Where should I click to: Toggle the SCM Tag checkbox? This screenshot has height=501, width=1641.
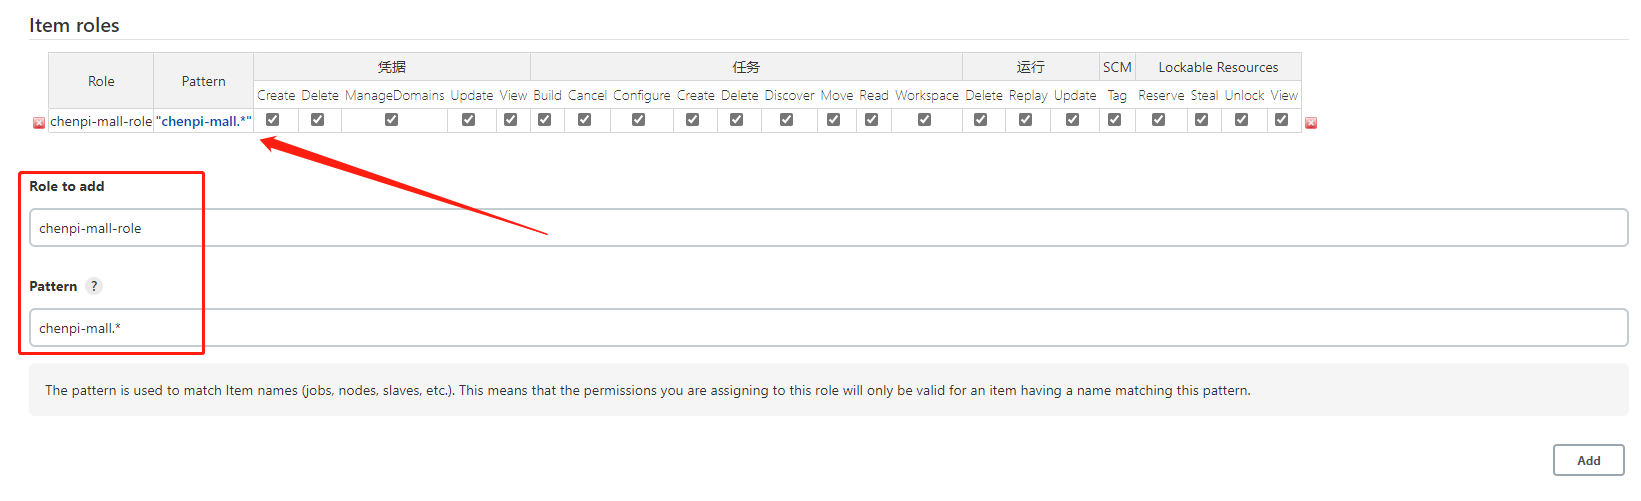1115,120
